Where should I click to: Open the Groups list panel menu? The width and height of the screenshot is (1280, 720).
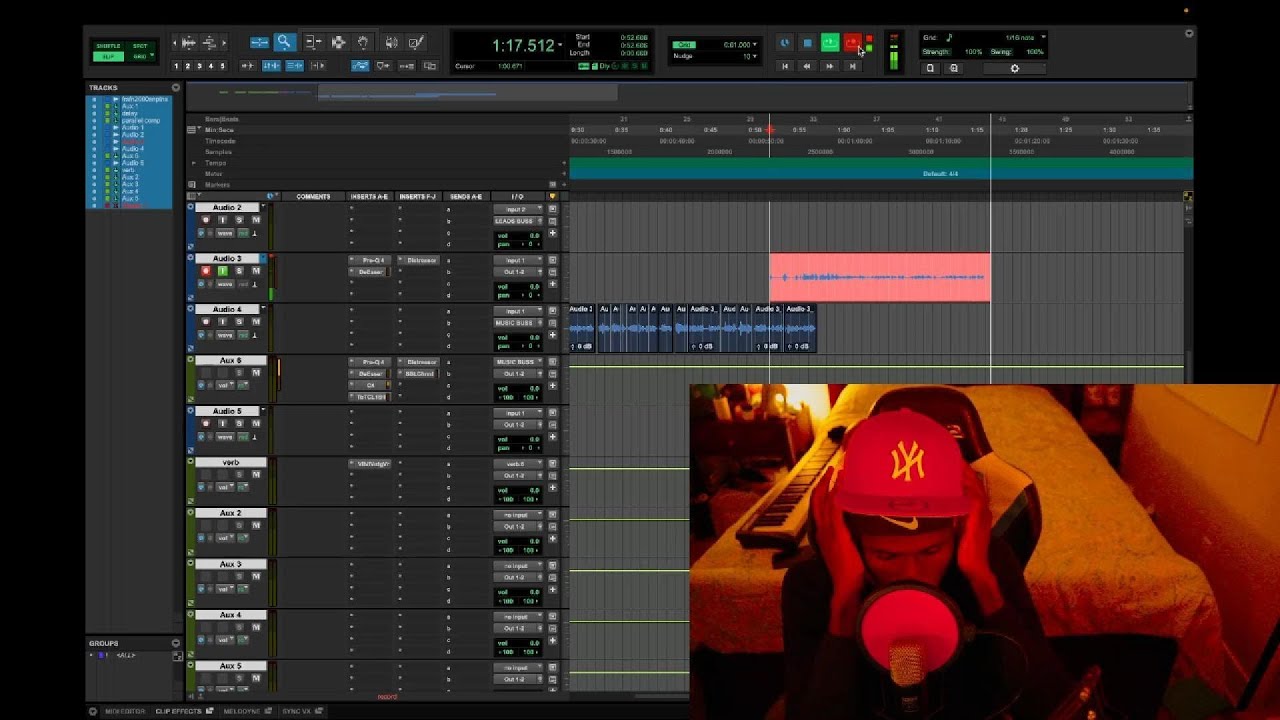click(x=176, y=643)
